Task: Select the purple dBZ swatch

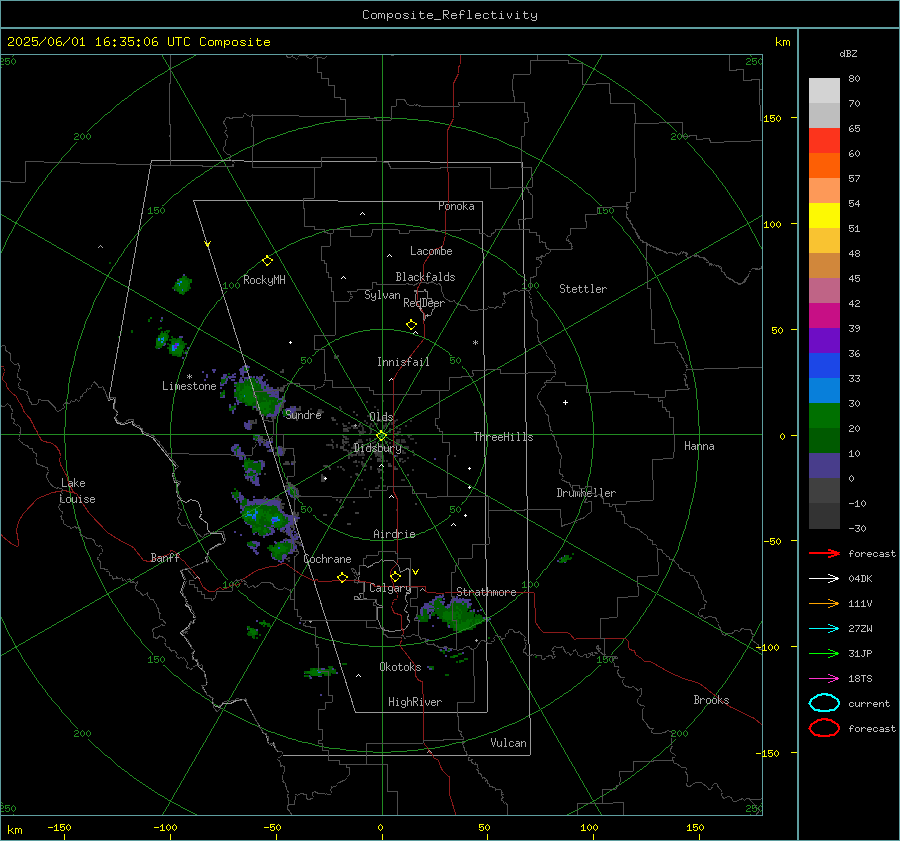Action: (824, 340)
